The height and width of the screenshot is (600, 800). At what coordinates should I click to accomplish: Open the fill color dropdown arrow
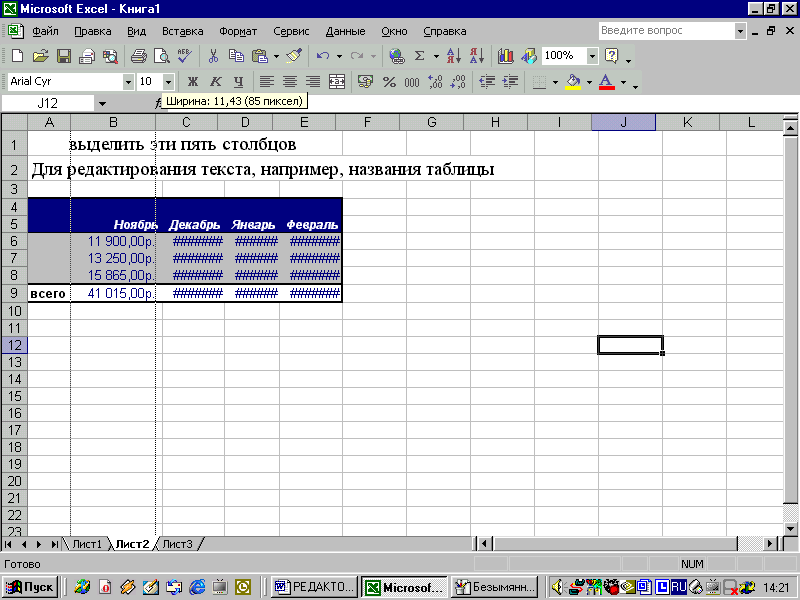coord(589,82)
